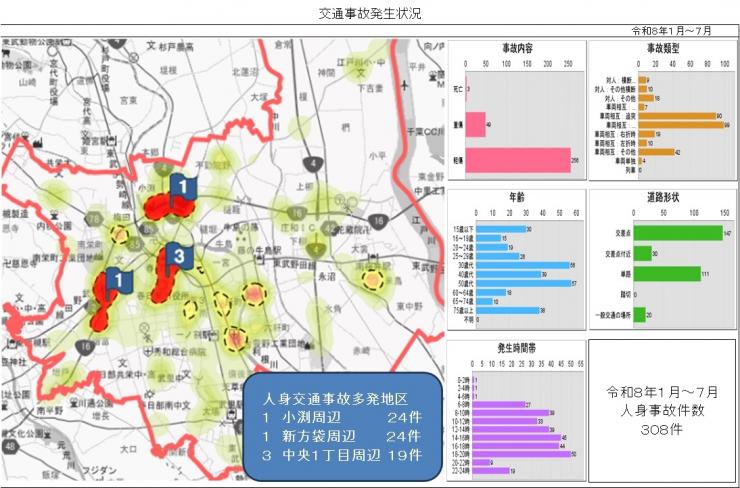Image resolution: width=740 pixels, height=488 pixels.
Task: Click the 発生時間帯 chart title
Action: coord(516,348)
